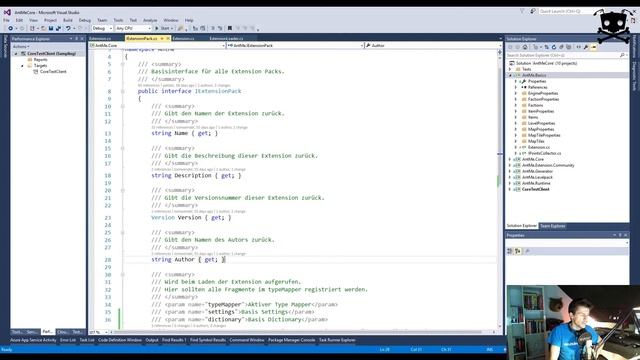Click the Undo arrow icon
Viewport: 640px width, 360px height.
[68, 28]
